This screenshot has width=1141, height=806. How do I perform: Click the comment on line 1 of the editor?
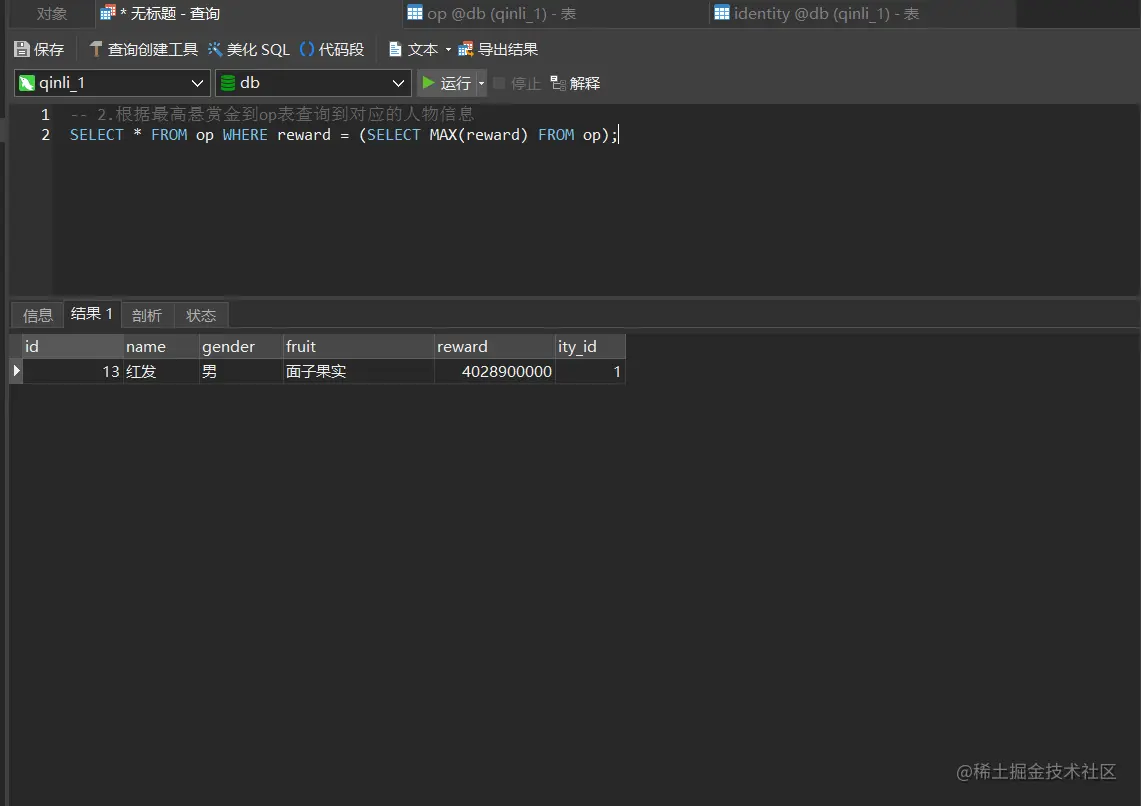tap(272, 114)
